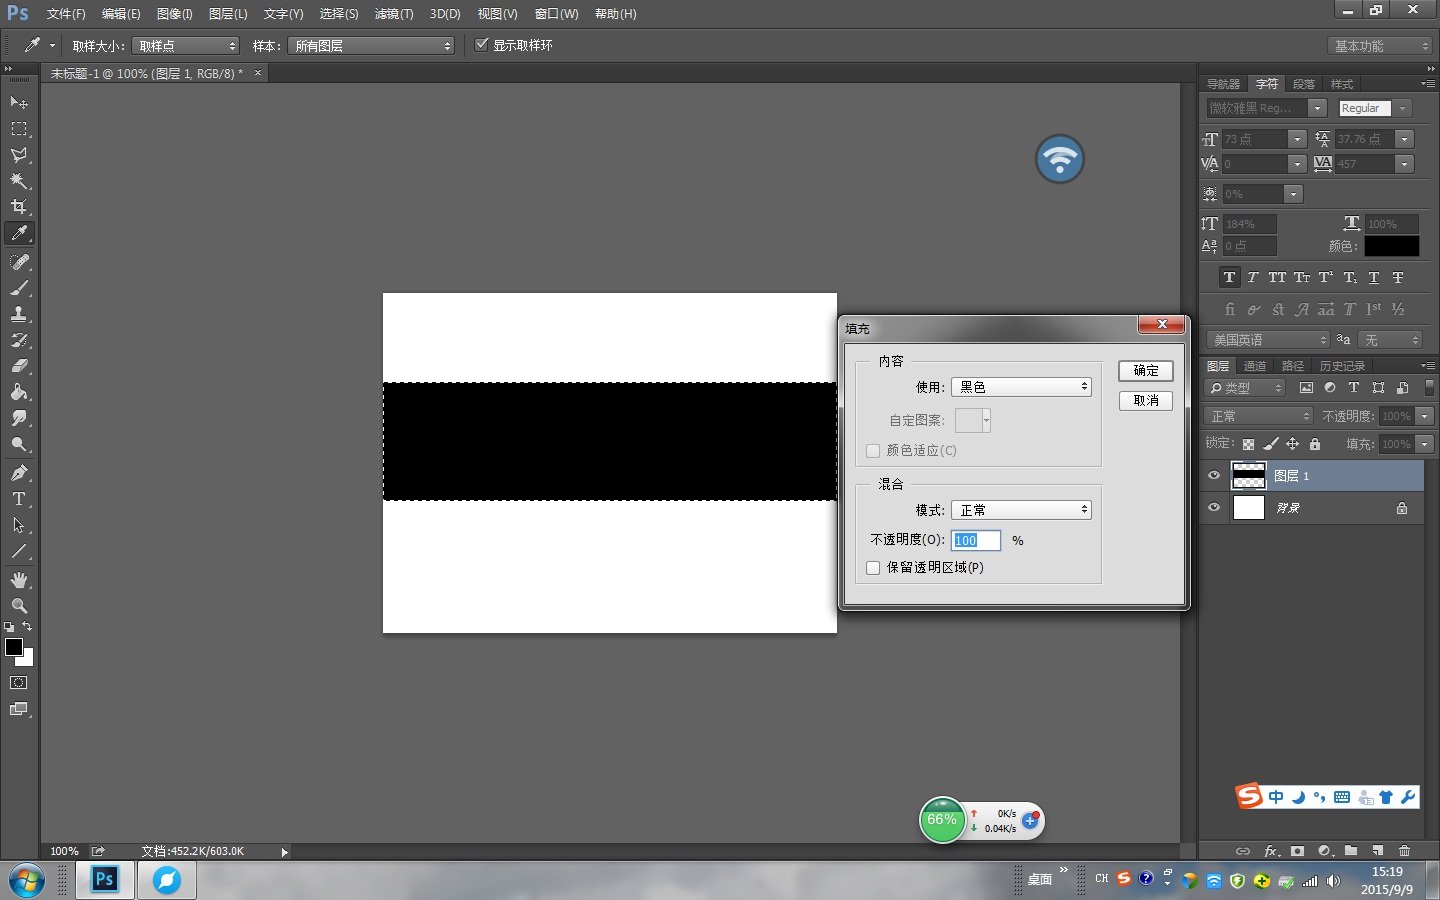Image resolution: width=1440 pixels, height=900 pixels.
Task: Click the delete layer trash icon
Action: [x=1404, y=851]
